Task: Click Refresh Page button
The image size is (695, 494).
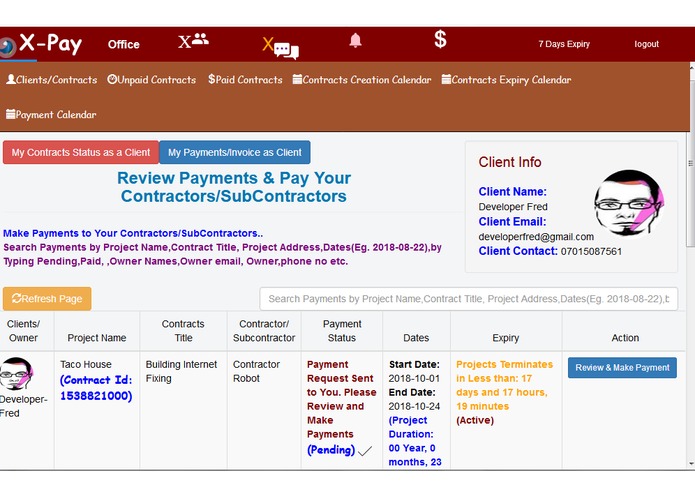Action: pyautogui.click(x=47, y=299)
